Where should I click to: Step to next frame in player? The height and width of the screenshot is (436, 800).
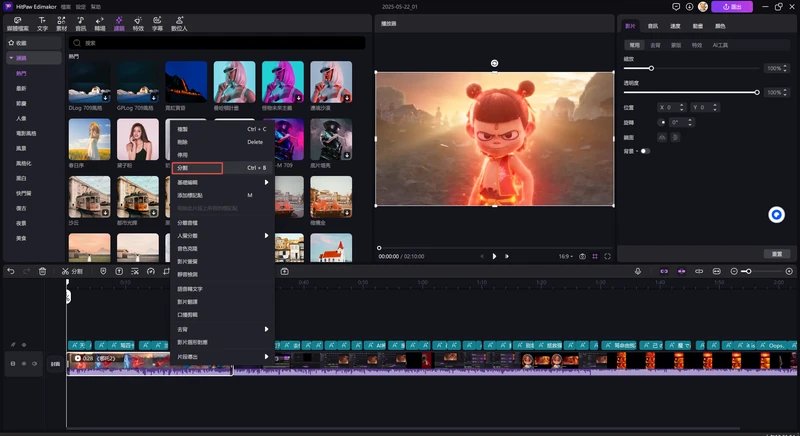coord(507,257)
